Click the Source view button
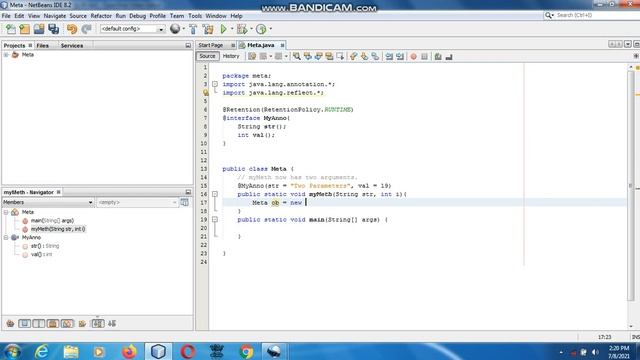 [207, 56]
